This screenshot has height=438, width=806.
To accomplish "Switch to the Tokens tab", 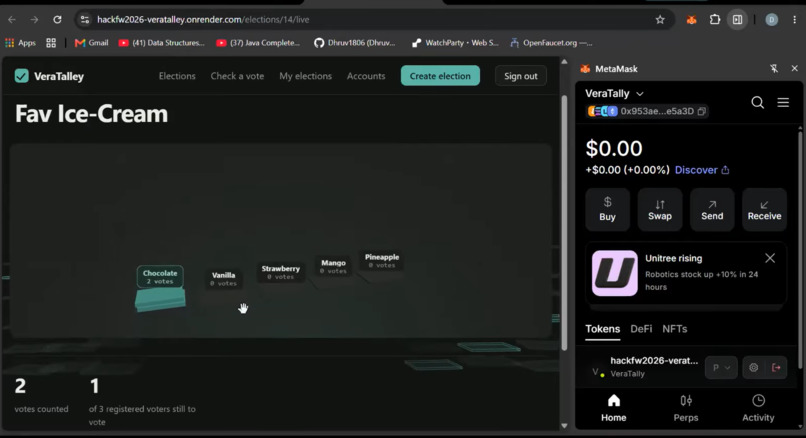I will coord(602,329).
